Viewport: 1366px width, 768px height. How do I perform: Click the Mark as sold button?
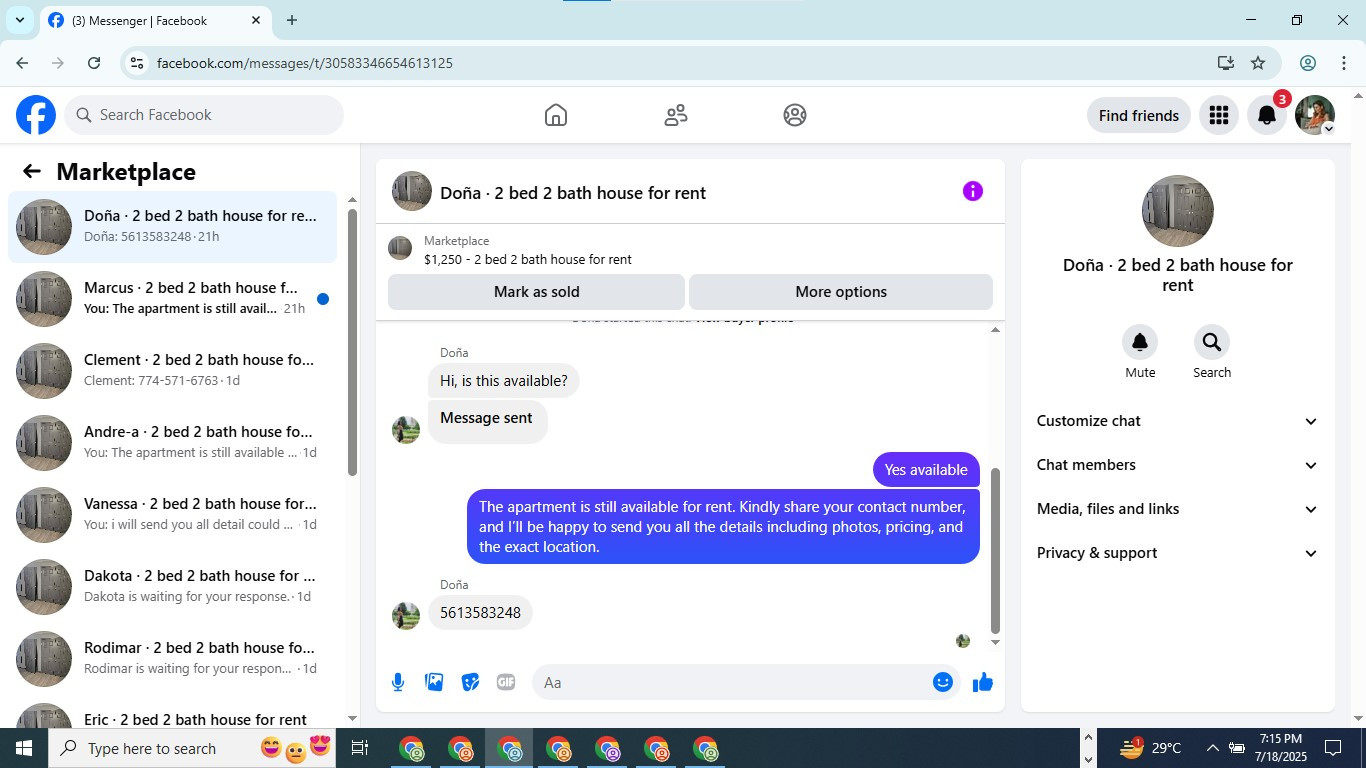click(x=536, y=292)
